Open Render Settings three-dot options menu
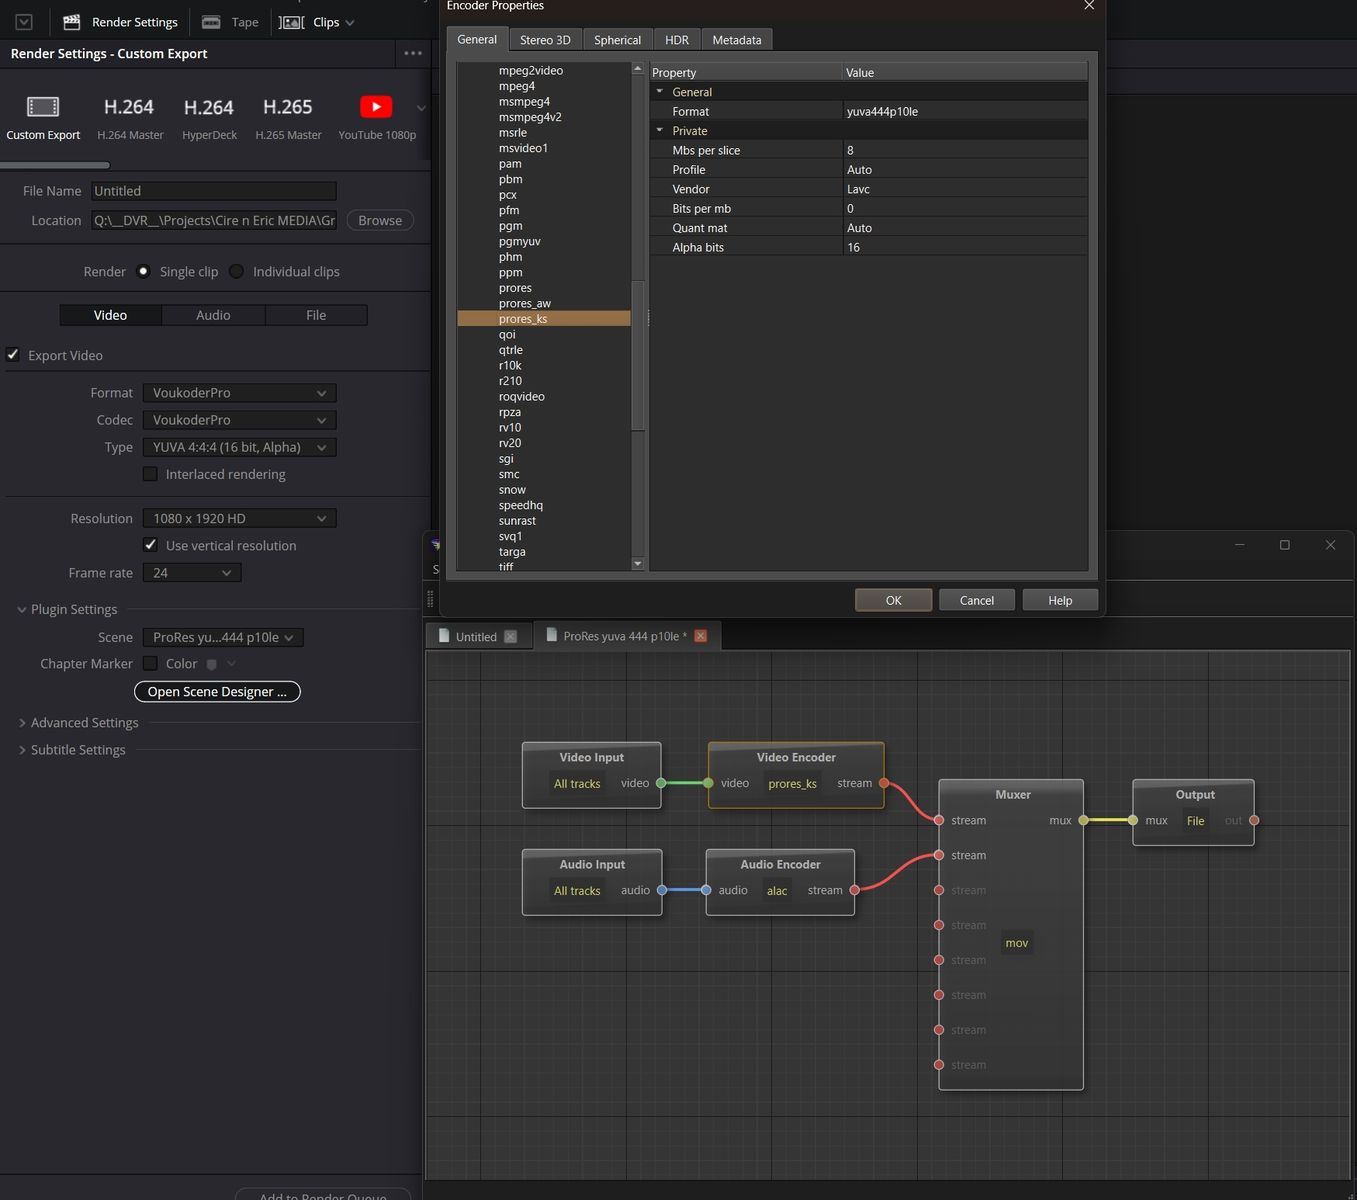The width and height of the screenshot is (1357, 1200). coord(413,53)
